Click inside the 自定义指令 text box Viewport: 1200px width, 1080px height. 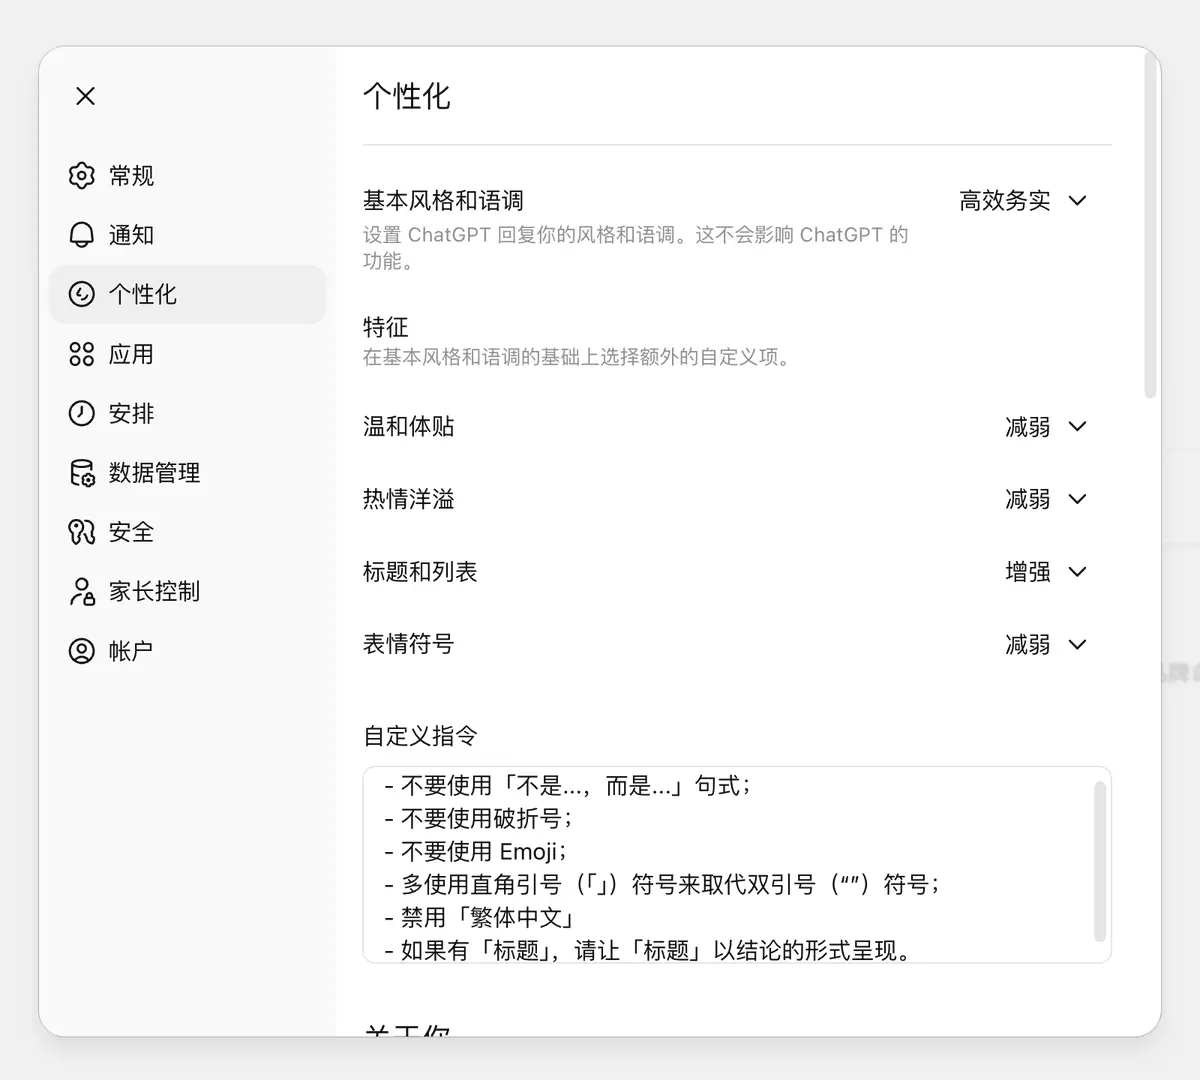click(x=737, y=865)
